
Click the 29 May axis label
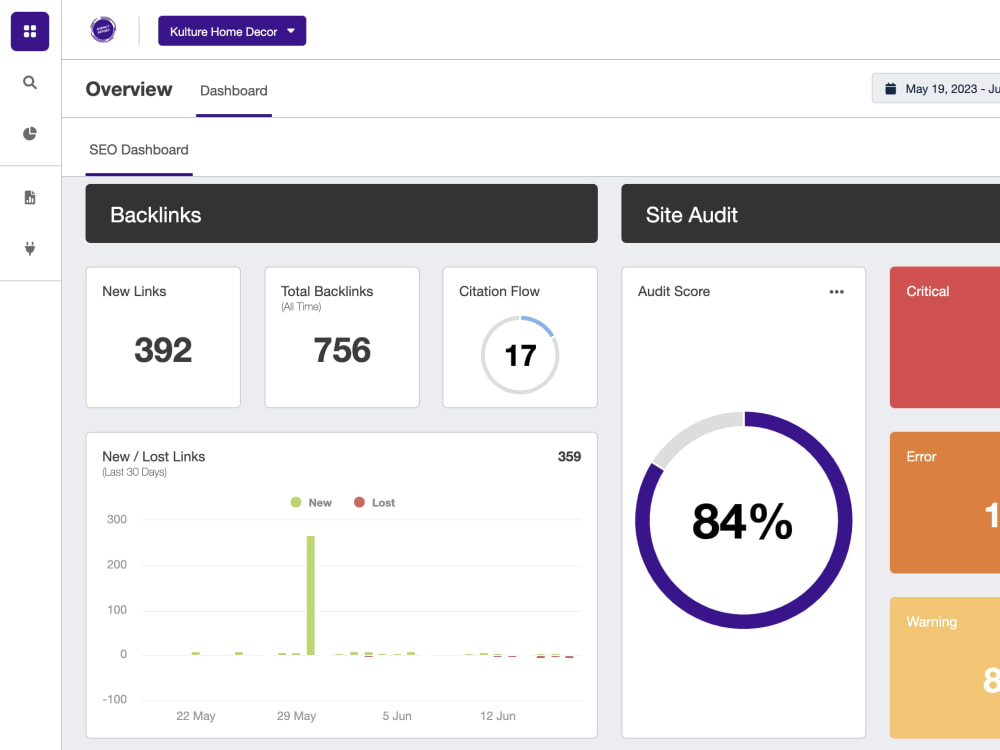click(x=297, y=716)
